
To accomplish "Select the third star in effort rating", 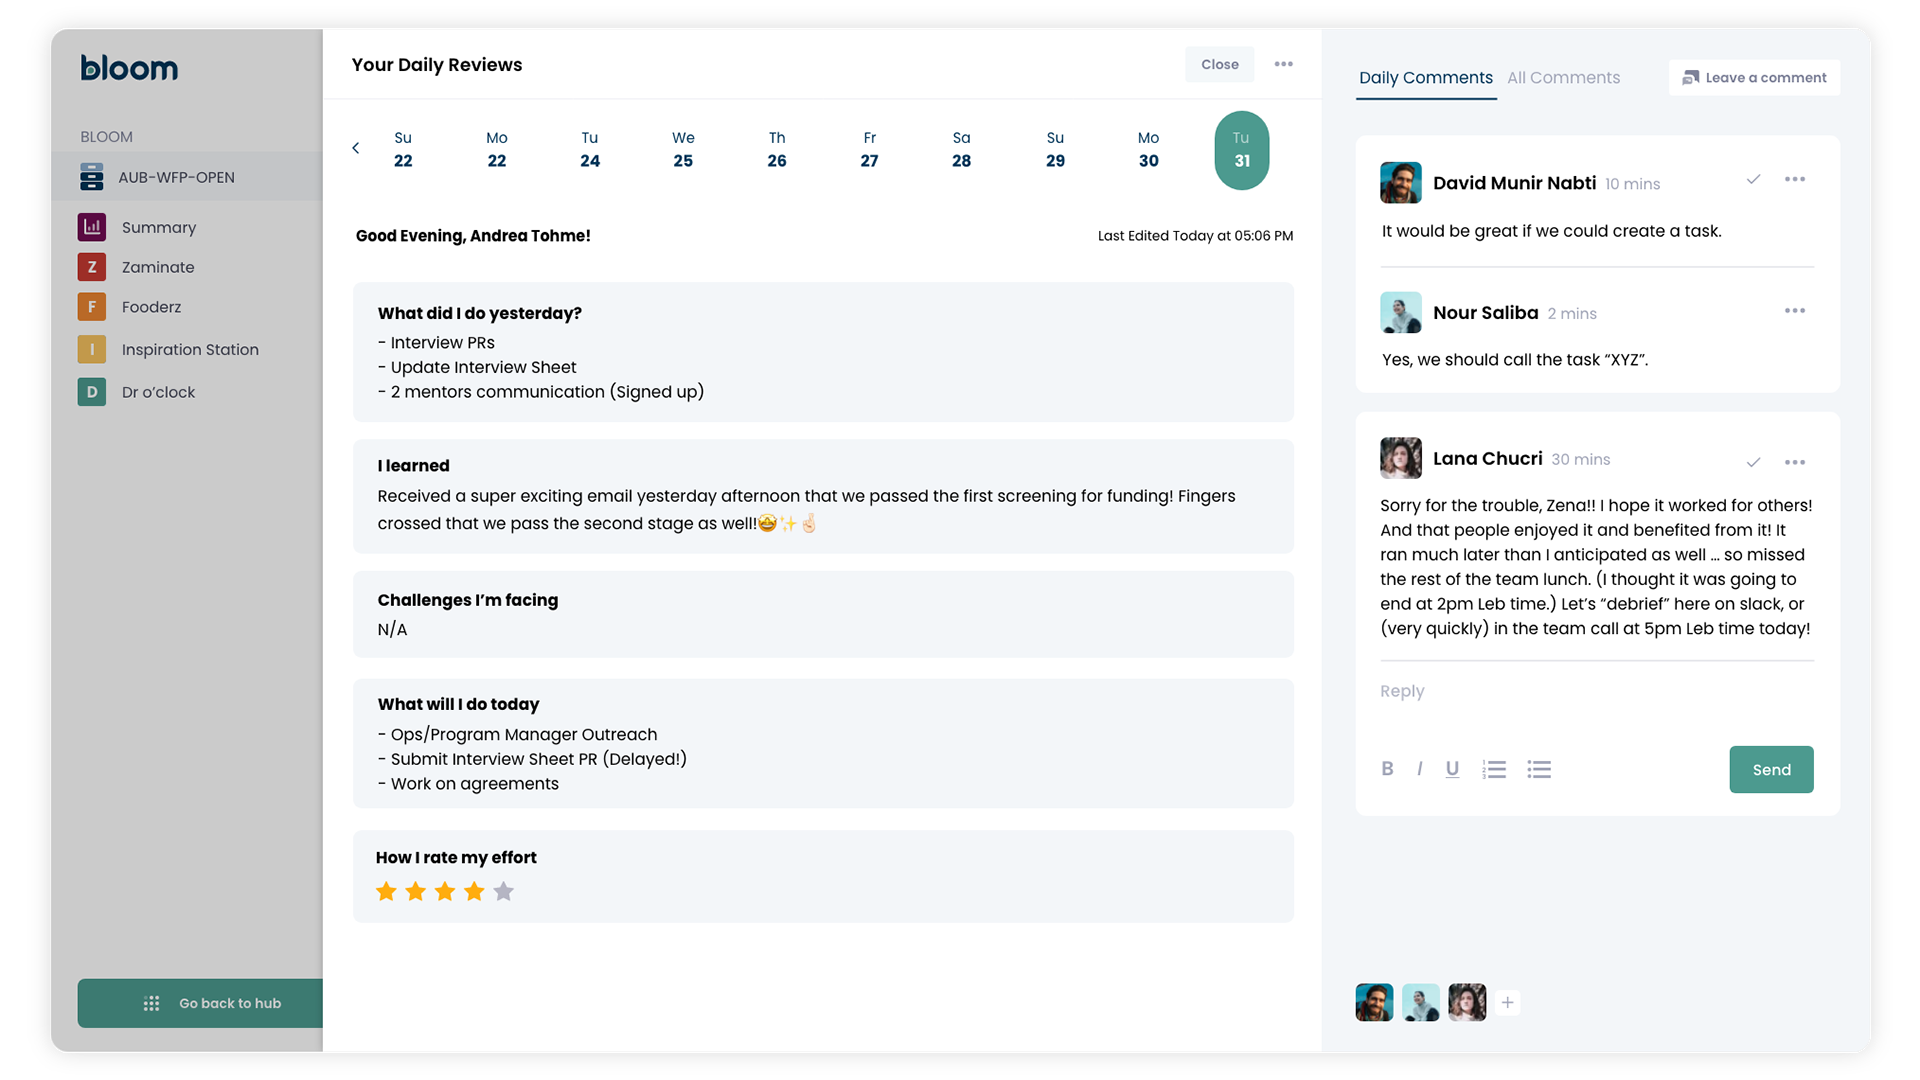I will pyautogui.click(x=445, y=891).
